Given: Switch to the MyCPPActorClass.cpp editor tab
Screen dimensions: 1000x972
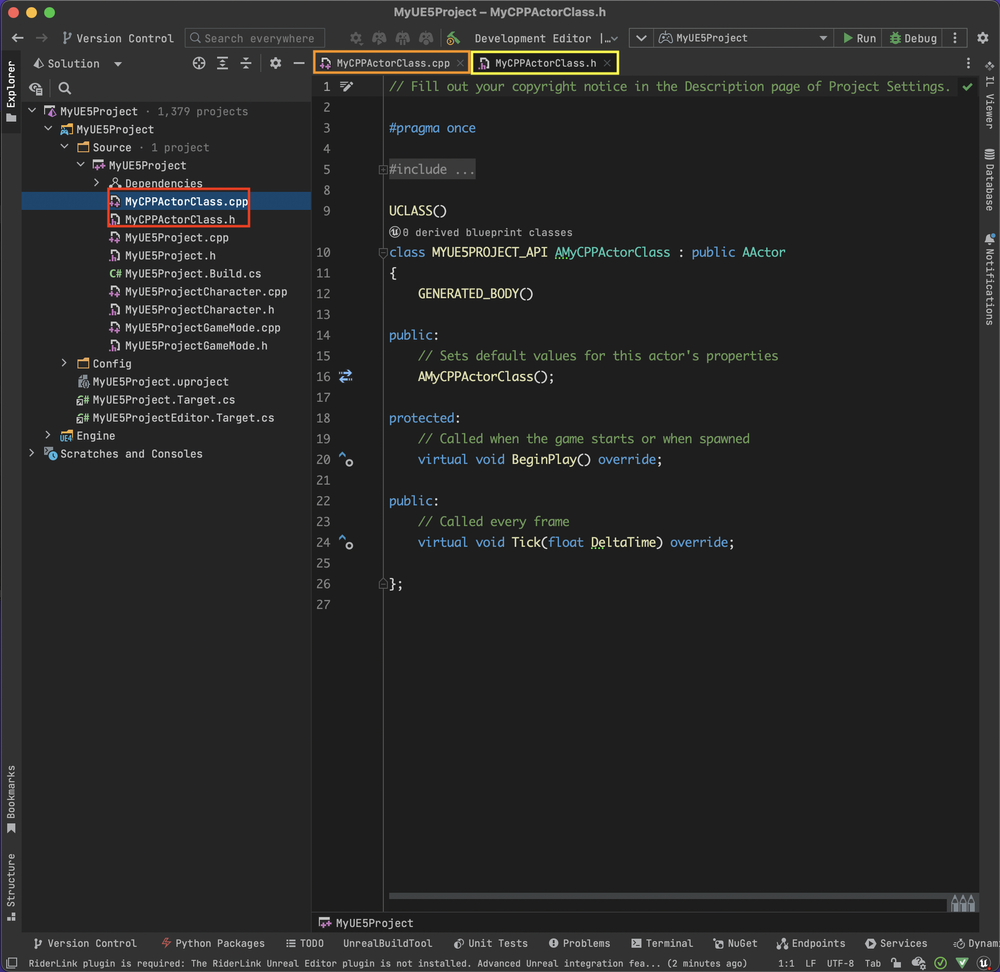Looking at the screenshot, I should (x=392, y=63).
